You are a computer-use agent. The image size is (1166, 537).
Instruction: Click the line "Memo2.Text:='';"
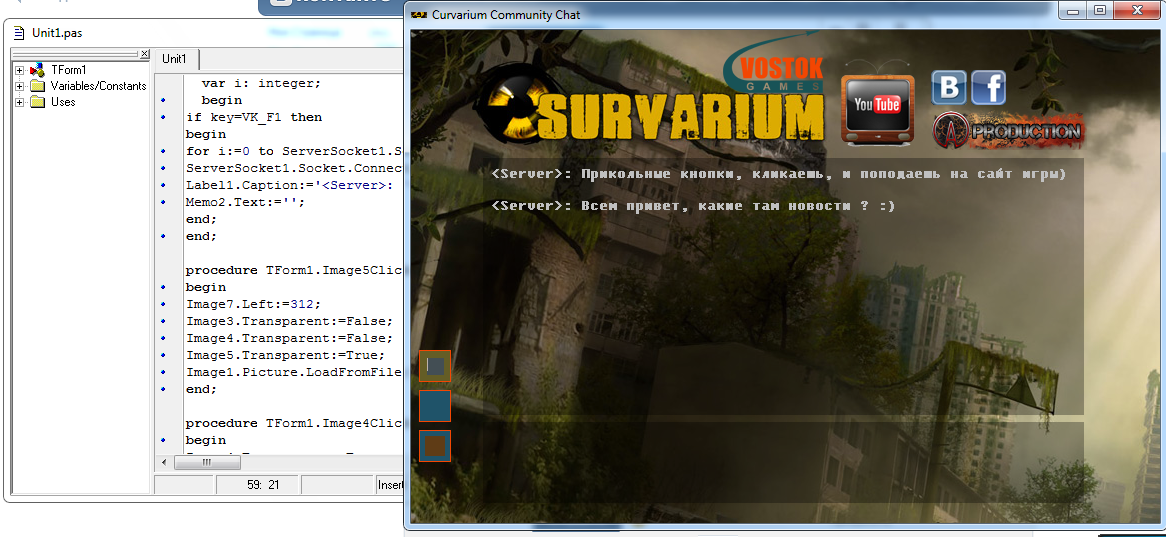point(245,202)
